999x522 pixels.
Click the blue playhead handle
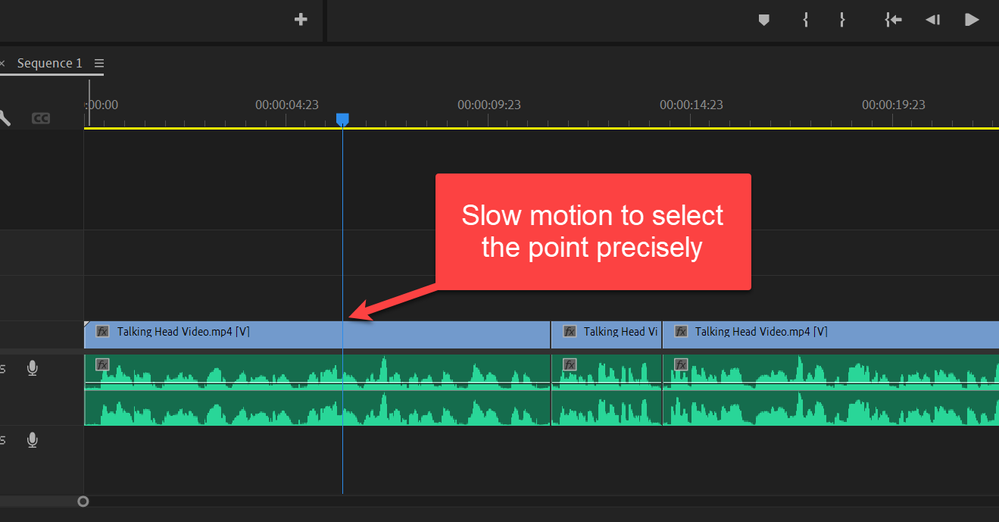pyautogui.click(x=342, y=119)
